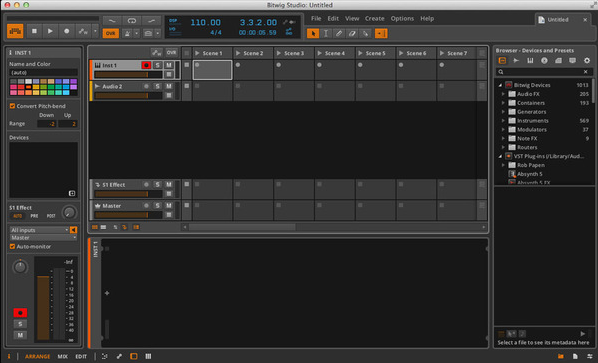
Task: Adjust the S1 Effect send knob
Action: point(69,213)
